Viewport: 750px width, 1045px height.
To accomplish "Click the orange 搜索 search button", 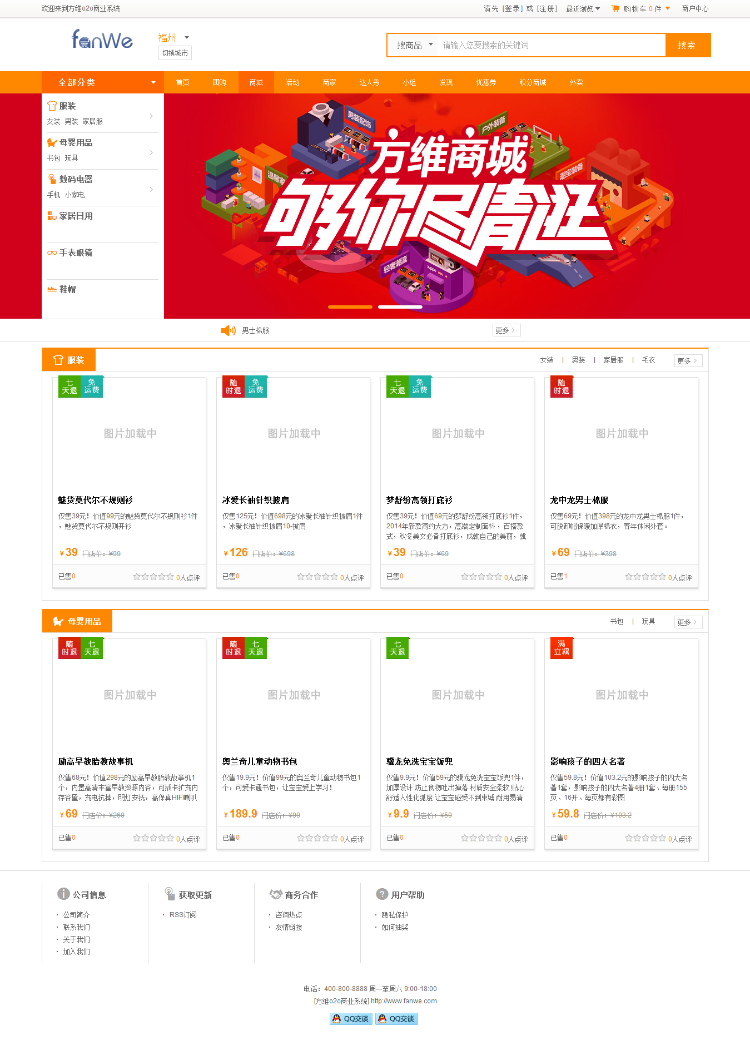I will (x=688, y=45).
